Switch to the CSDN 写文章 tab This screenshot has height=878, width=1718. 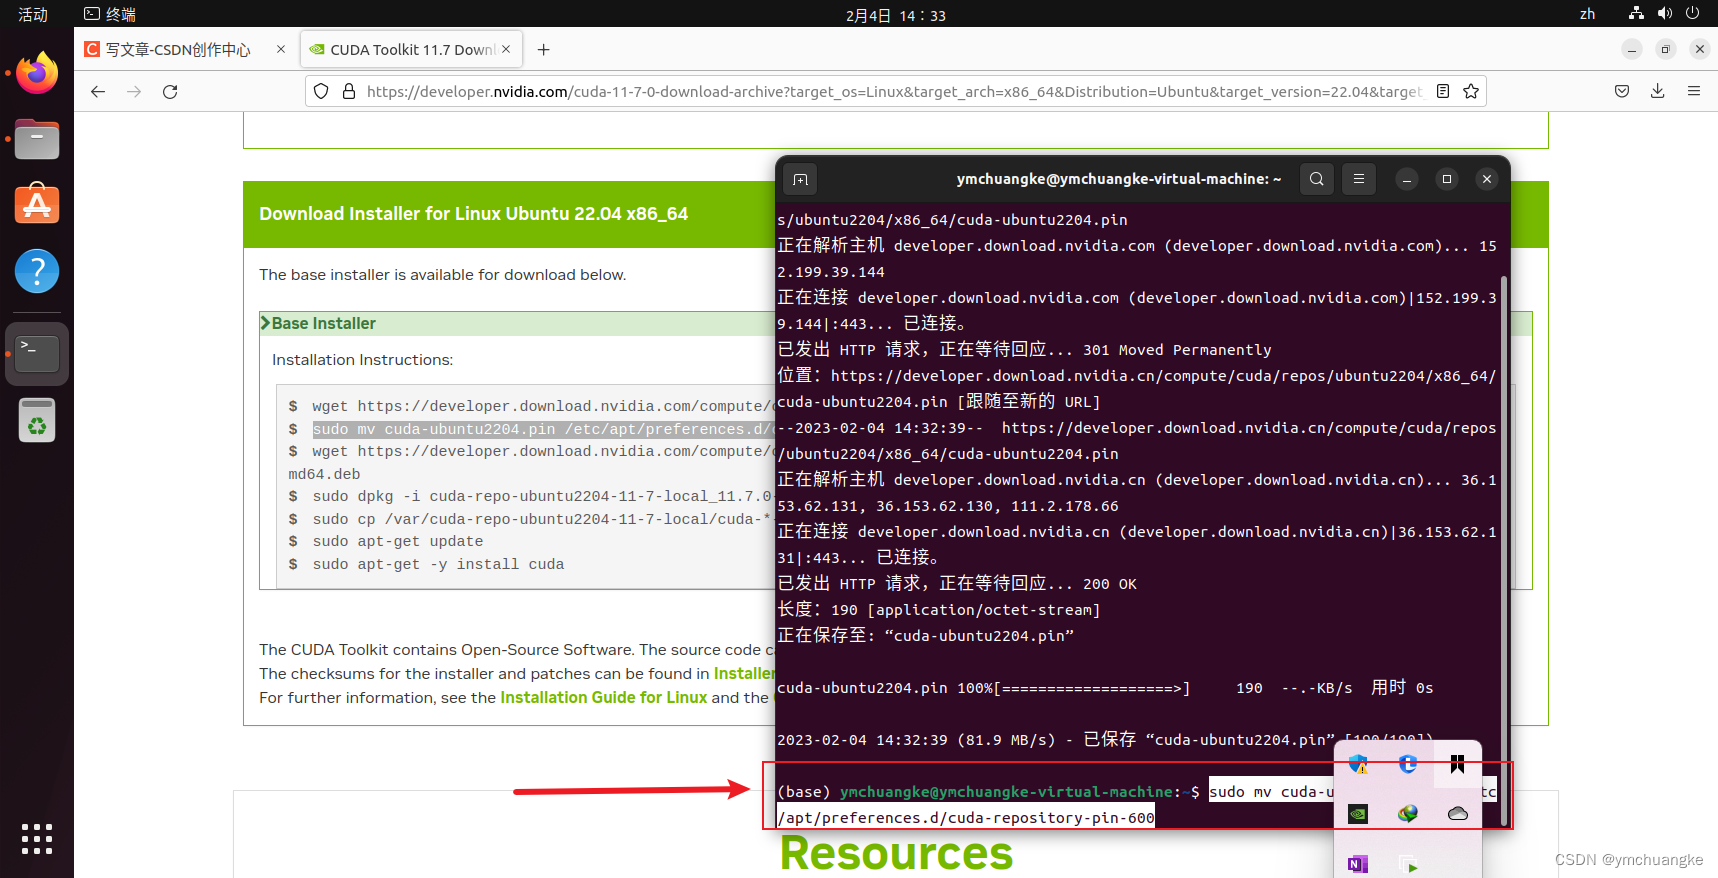pyautogui.click(x=178, y=49)
